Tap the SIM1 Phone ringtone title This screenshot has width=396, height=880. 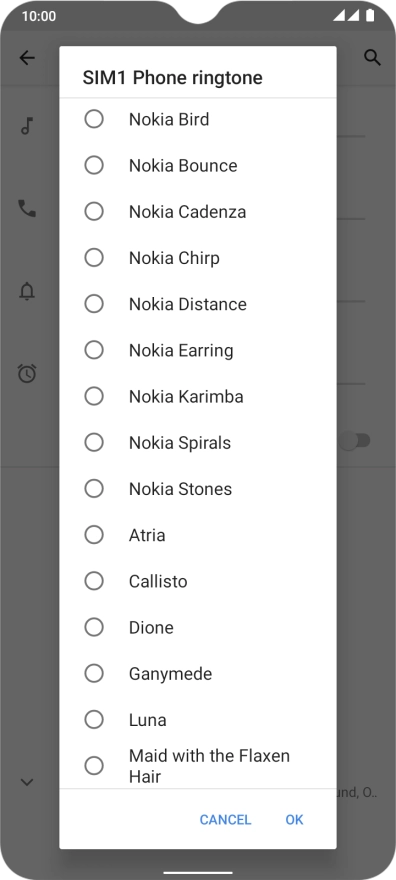click(x=173, y=77)
